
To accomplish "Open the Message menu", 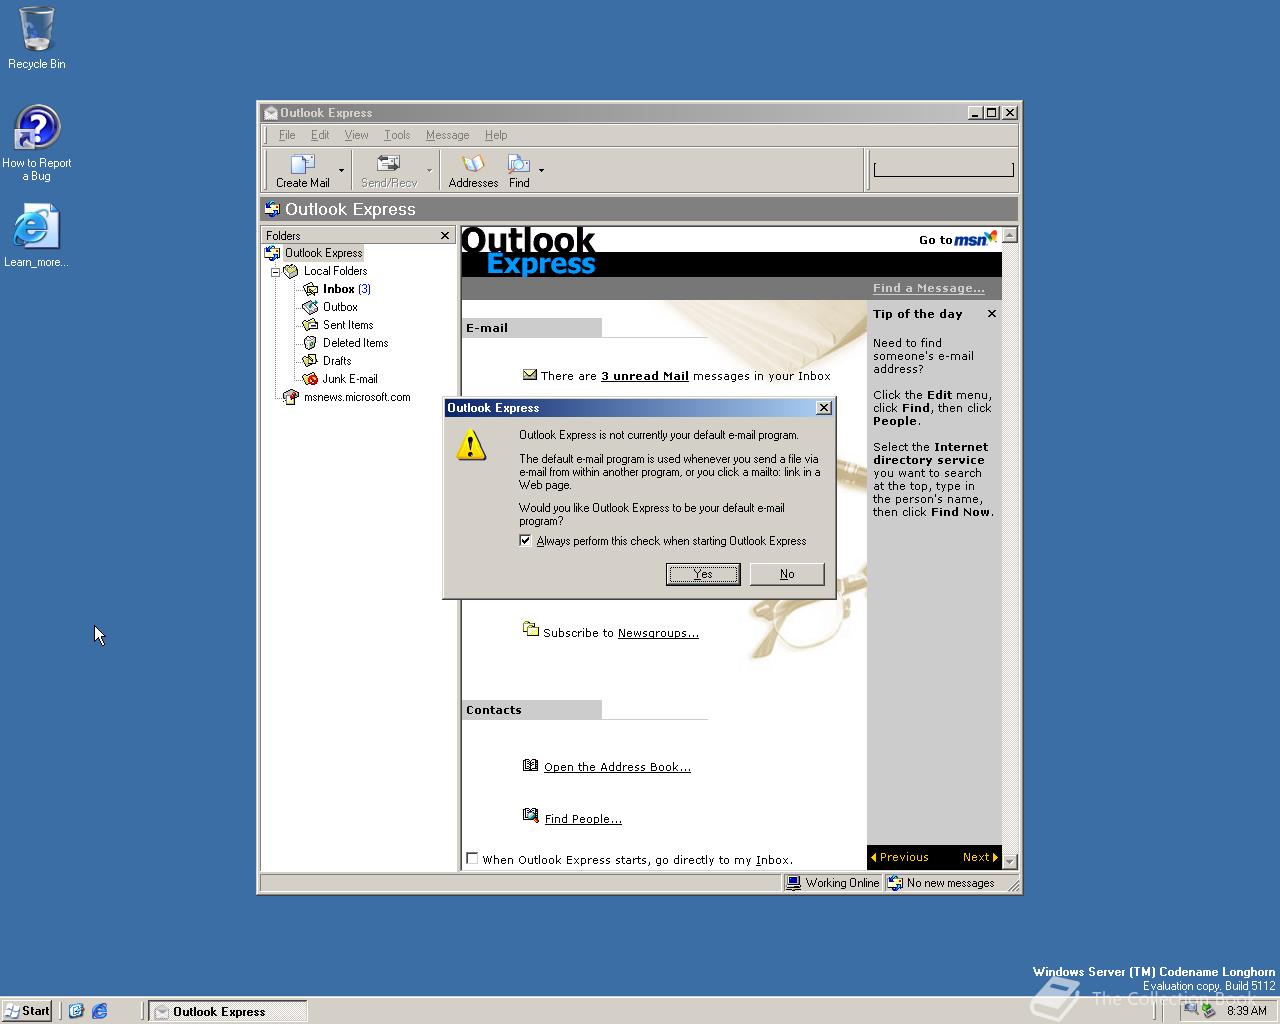I will (447, 135).
